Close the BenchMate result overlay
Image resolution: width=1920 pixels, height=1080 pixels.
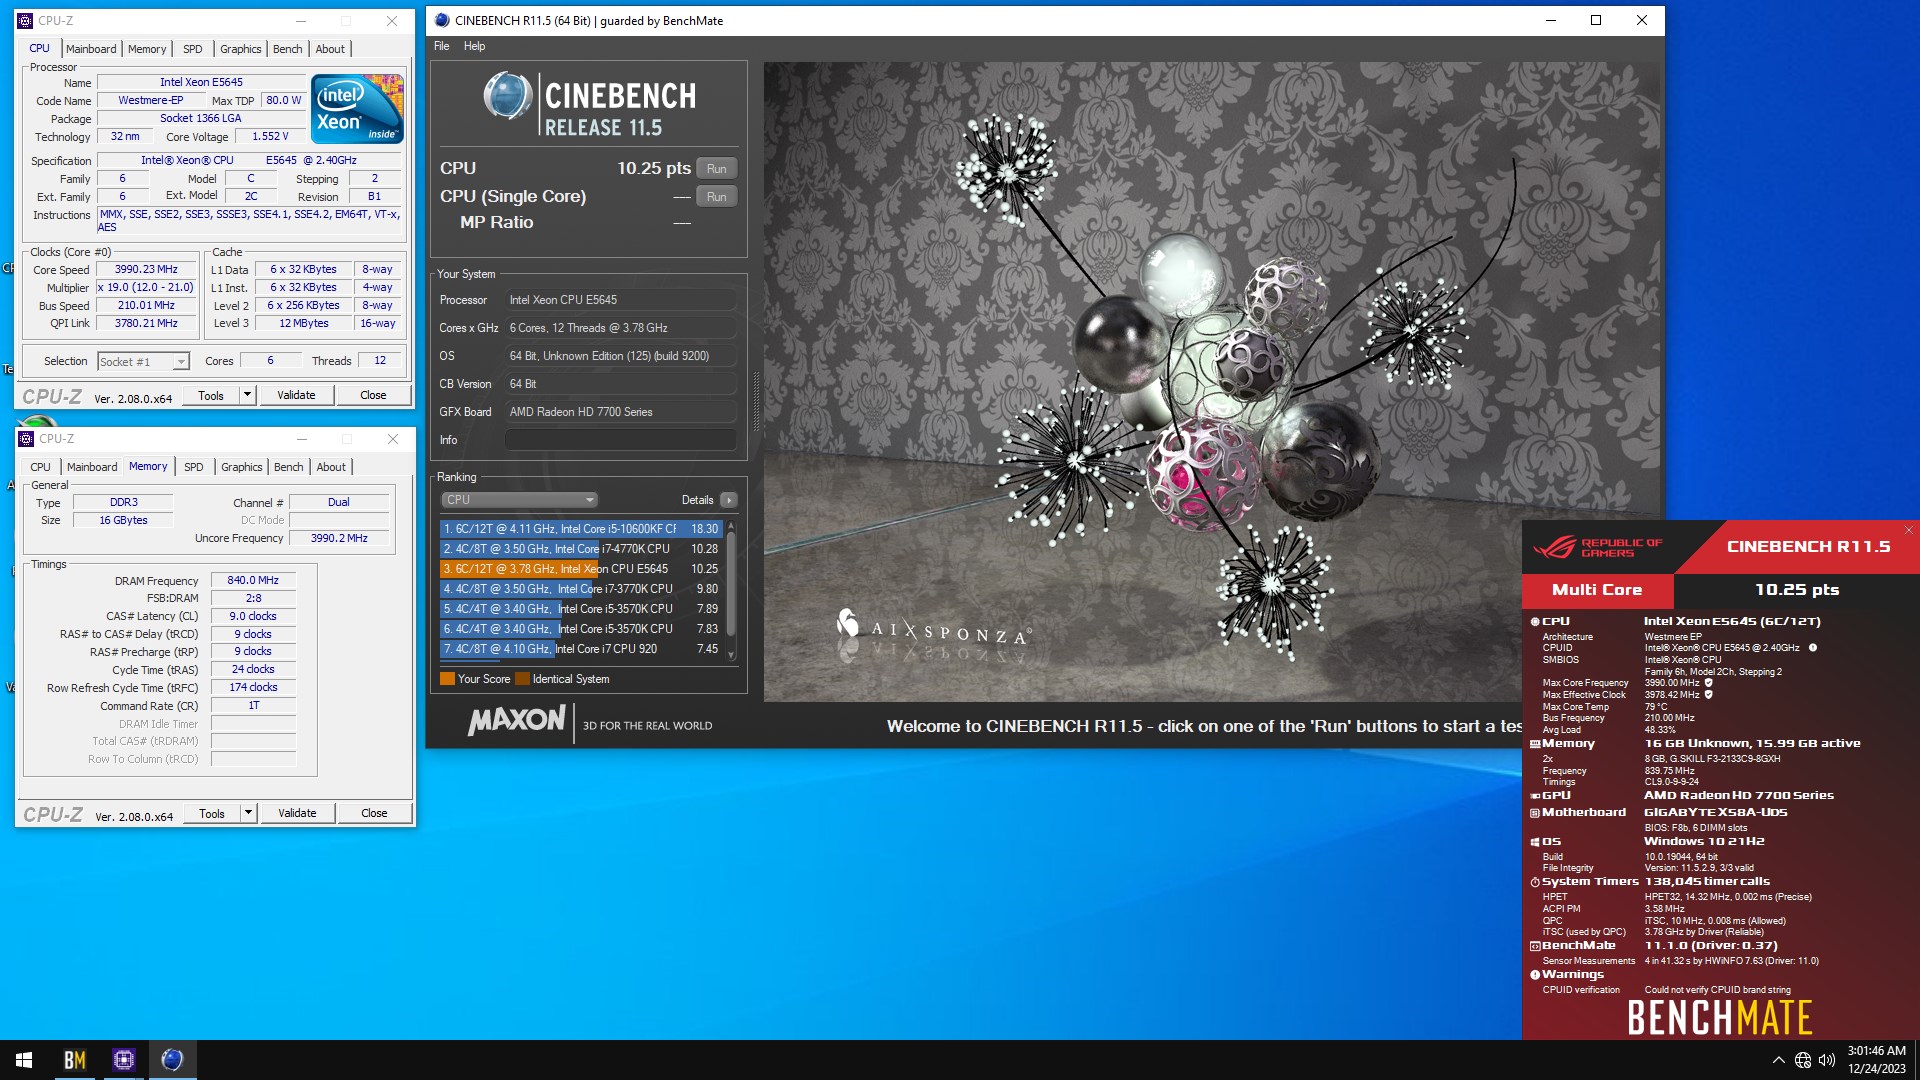pyautogui.click(x=1908, y=530)
